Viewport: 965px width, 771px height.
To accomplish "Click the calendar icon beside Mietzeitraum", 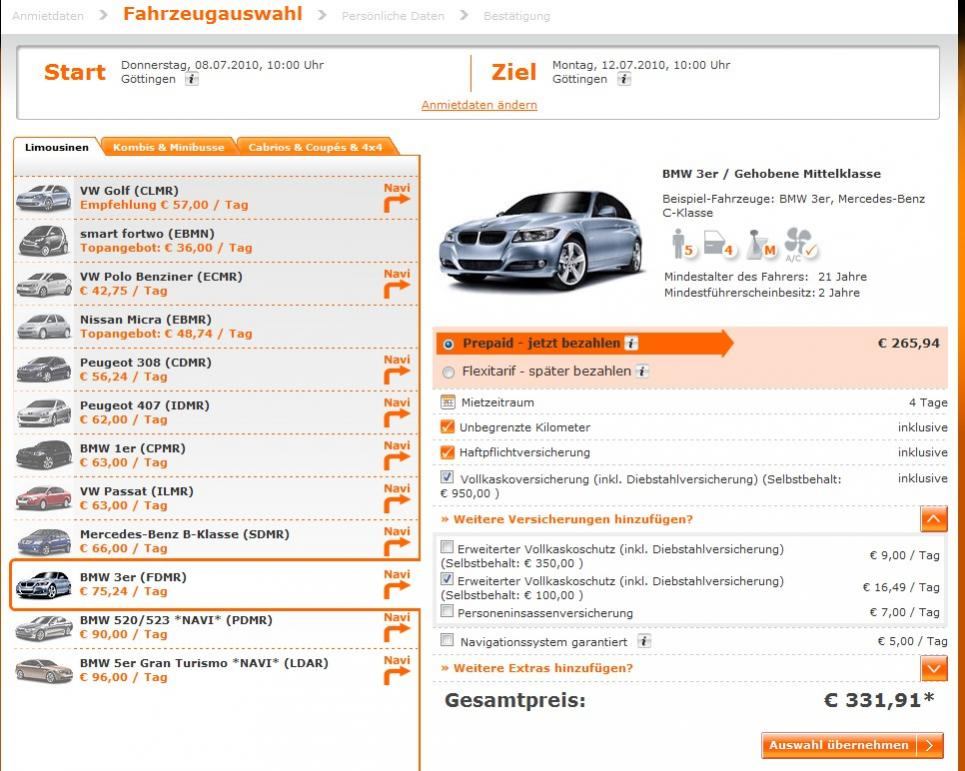I will point(448,402).
